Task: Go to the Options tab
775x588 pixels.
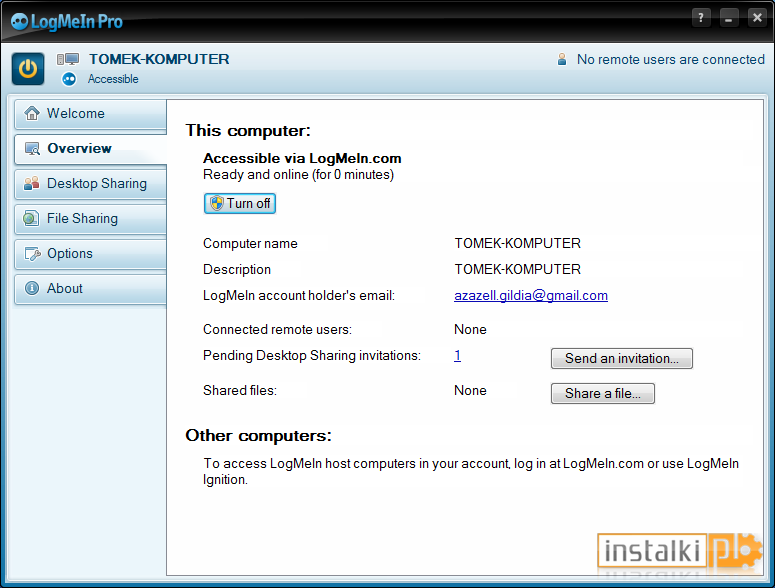Action: click(90, 253)
